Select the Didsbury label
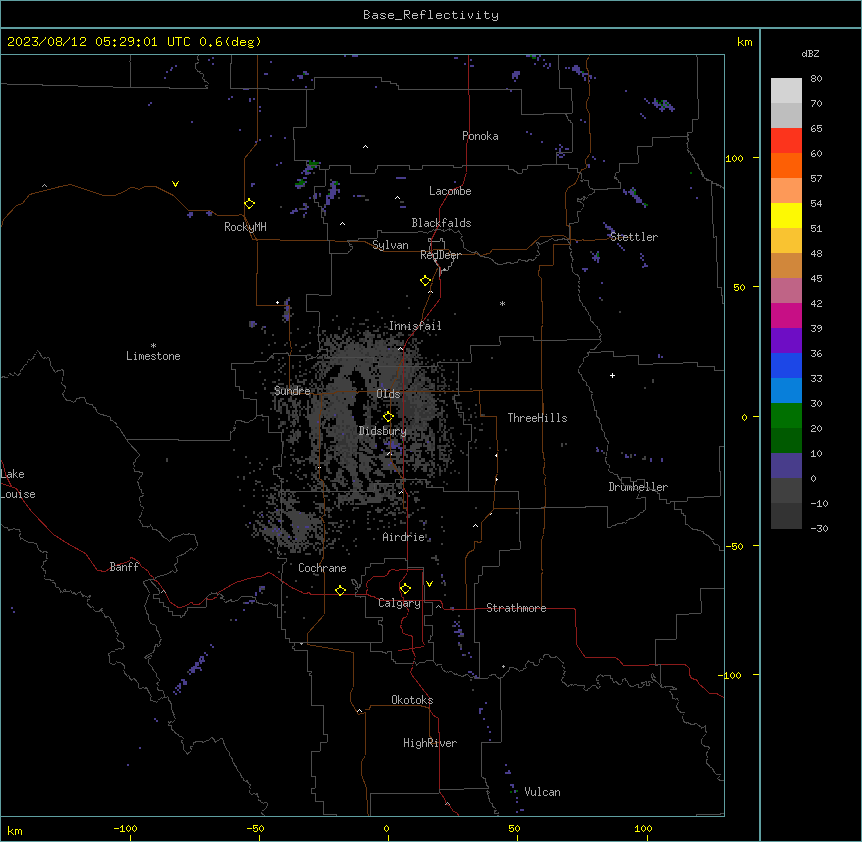Screen dimensions: 862x842 click(383, 431)
